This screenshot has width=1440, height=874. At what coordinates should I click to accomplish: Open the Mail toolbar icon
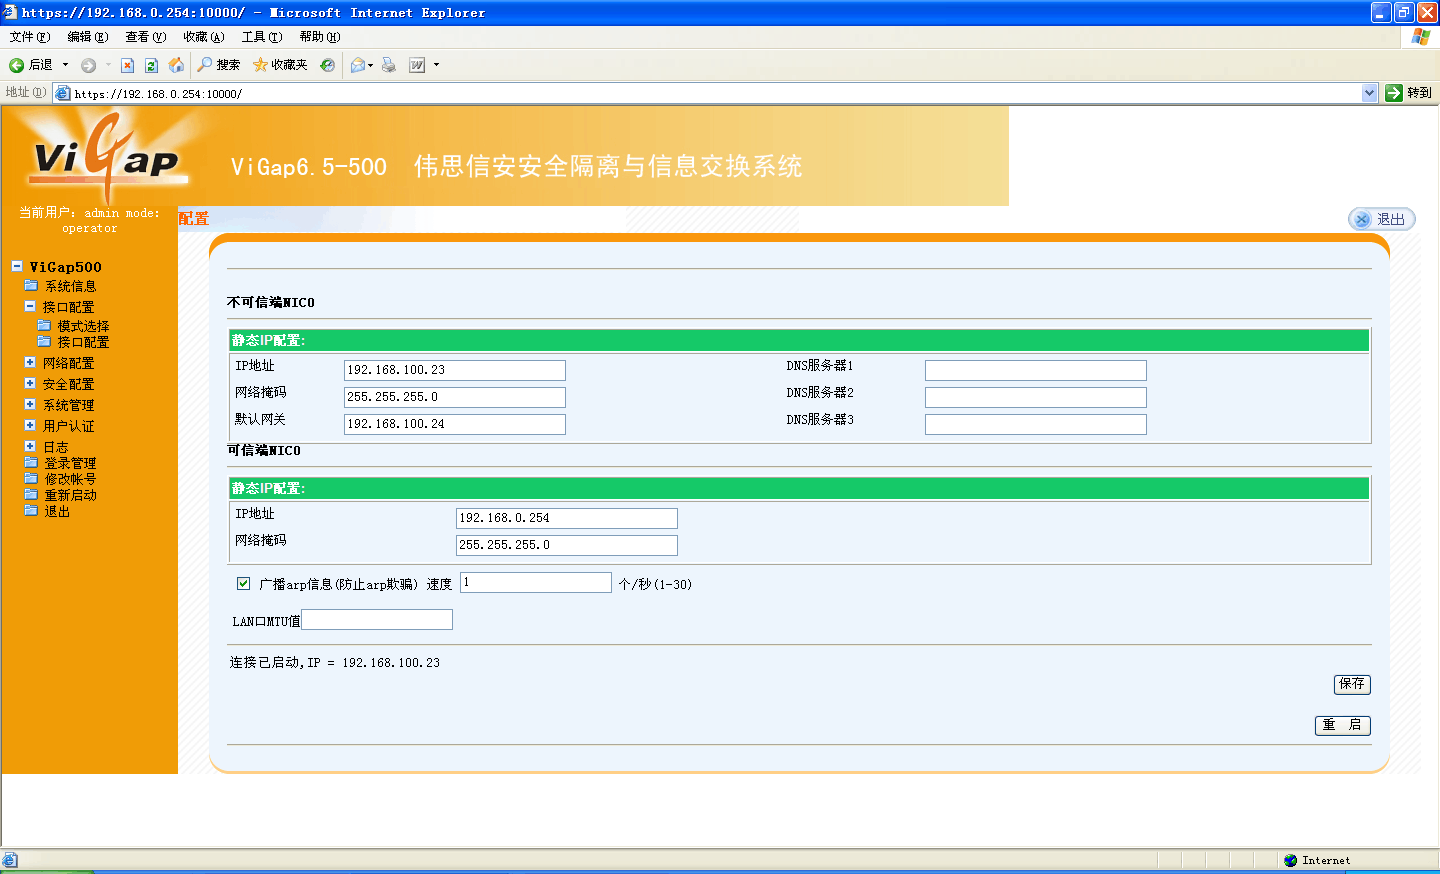[357, 65]
